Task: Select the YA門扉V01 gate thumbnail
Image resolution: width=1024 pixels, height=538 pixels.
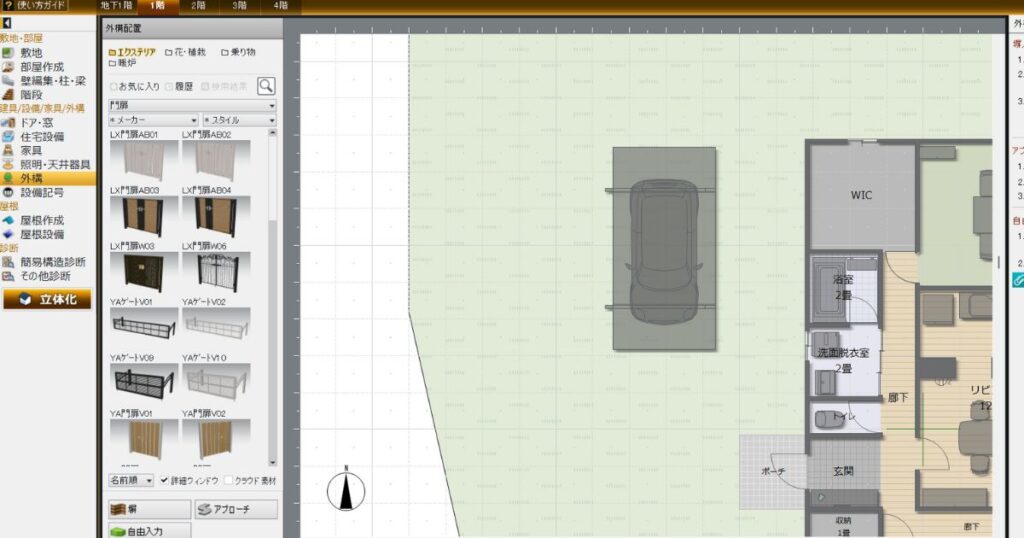Action: click(x=144, y=439)
